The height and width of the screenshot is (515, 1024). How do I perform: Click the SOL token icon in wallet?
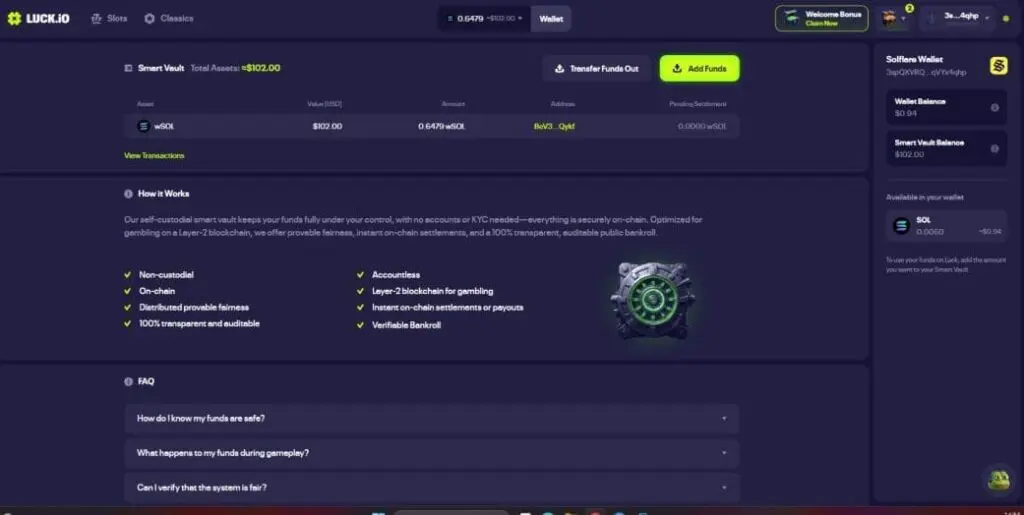(901, 226)
